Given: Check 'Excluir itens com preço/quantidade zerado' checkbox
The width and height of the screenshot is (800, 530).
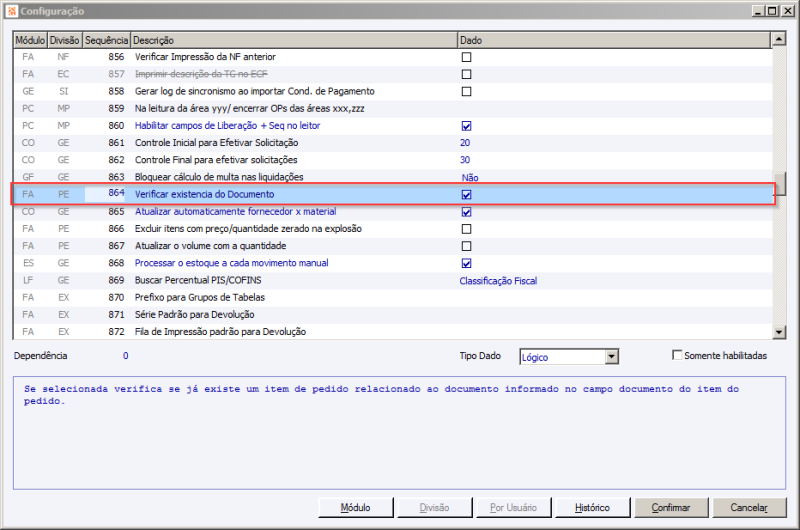Looking at the screenshot, I should [x=466, y=229].
